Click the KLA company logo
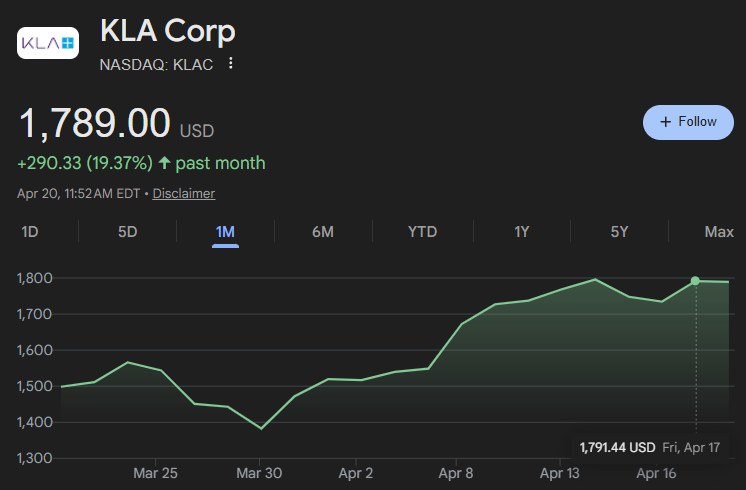The height and width of the screenshot is (490, 746). (48, 43)
